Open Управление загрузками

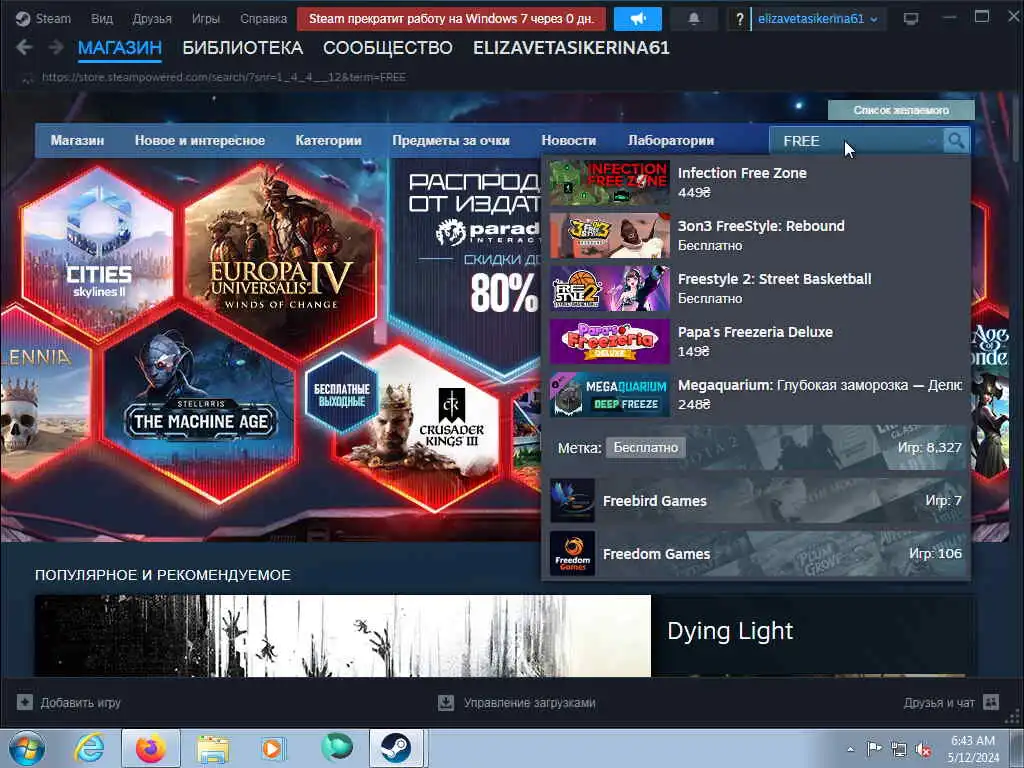(530, 703)
